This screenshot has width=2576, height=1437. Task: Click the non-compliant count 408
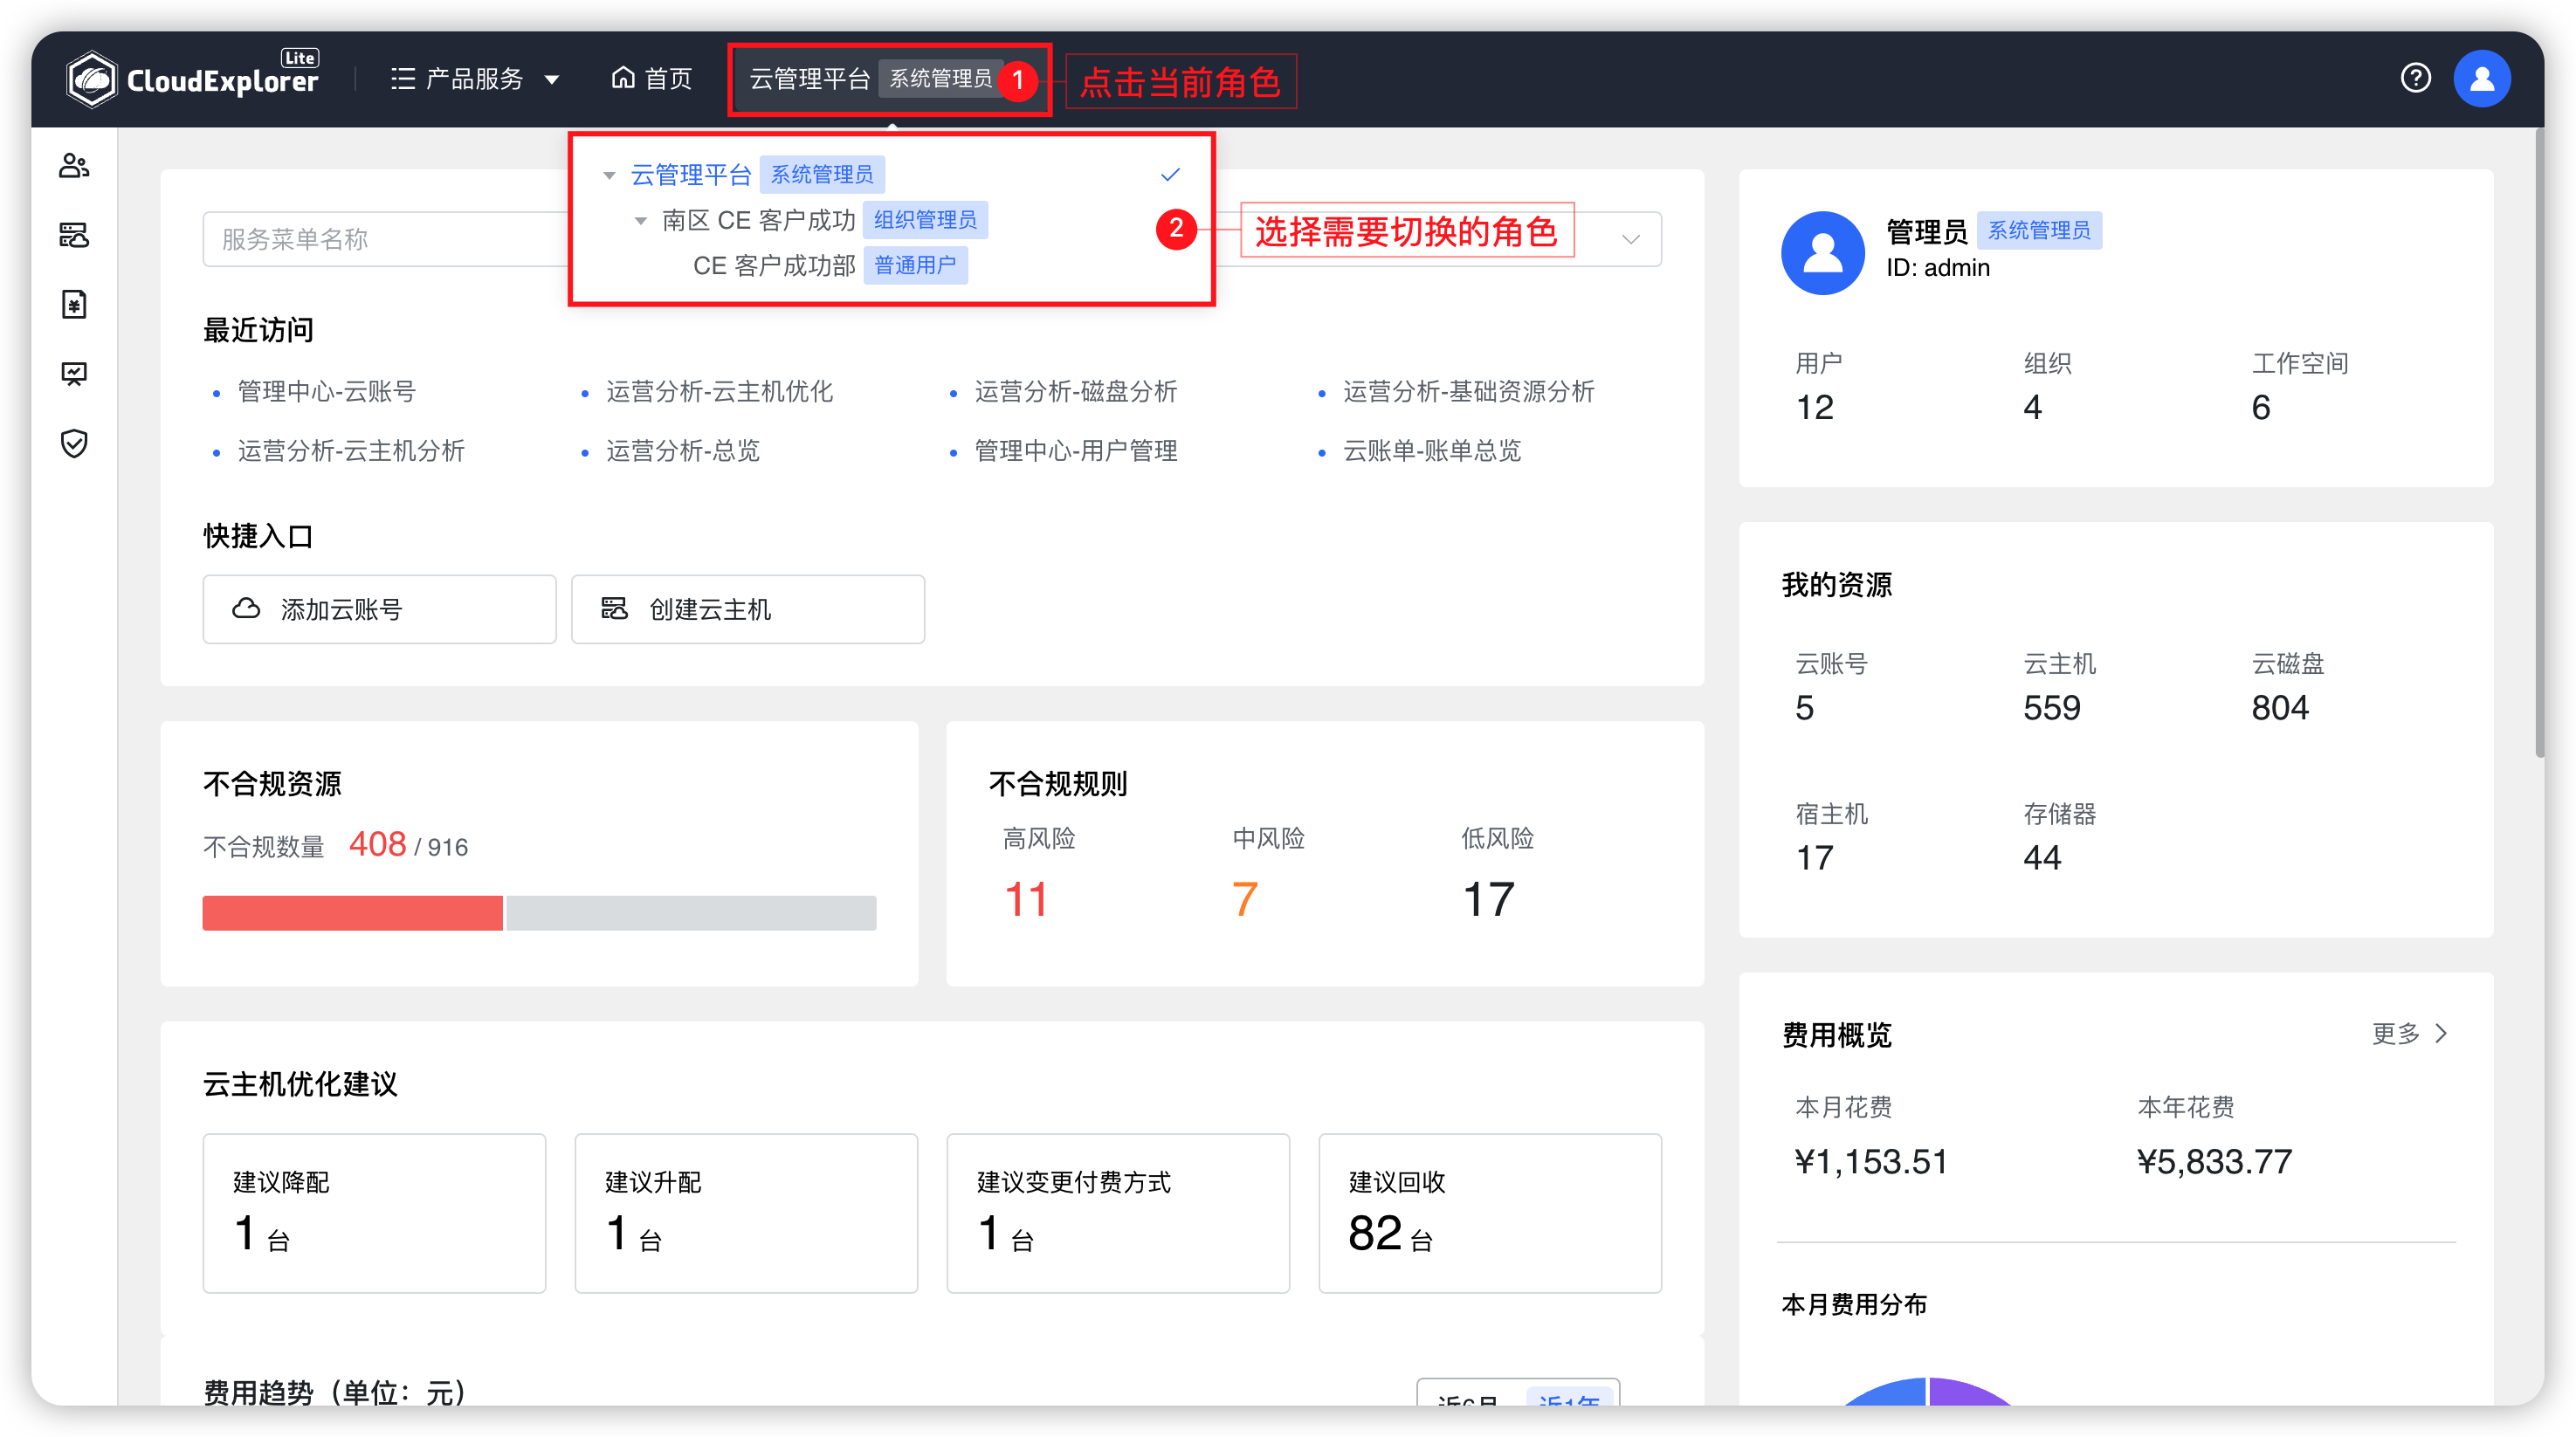pos(377,845)
